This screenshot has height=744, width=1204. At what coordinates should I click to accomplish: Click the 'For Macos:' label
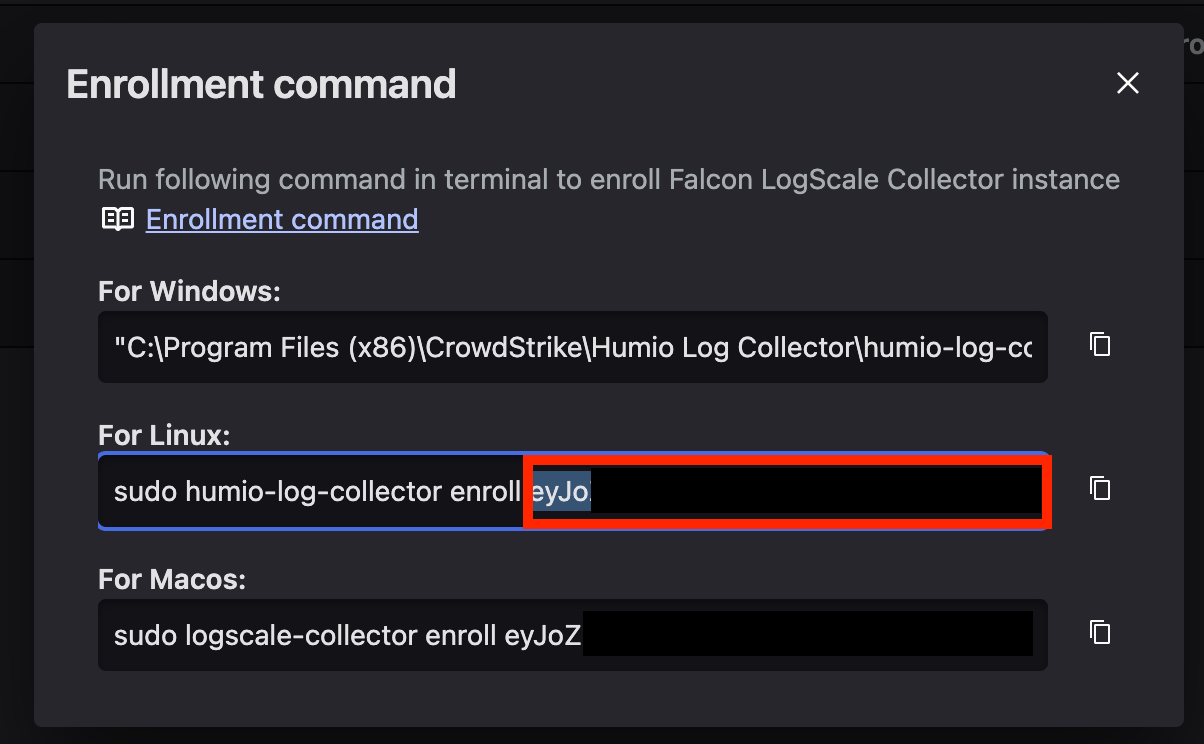[x=172, y=579]
